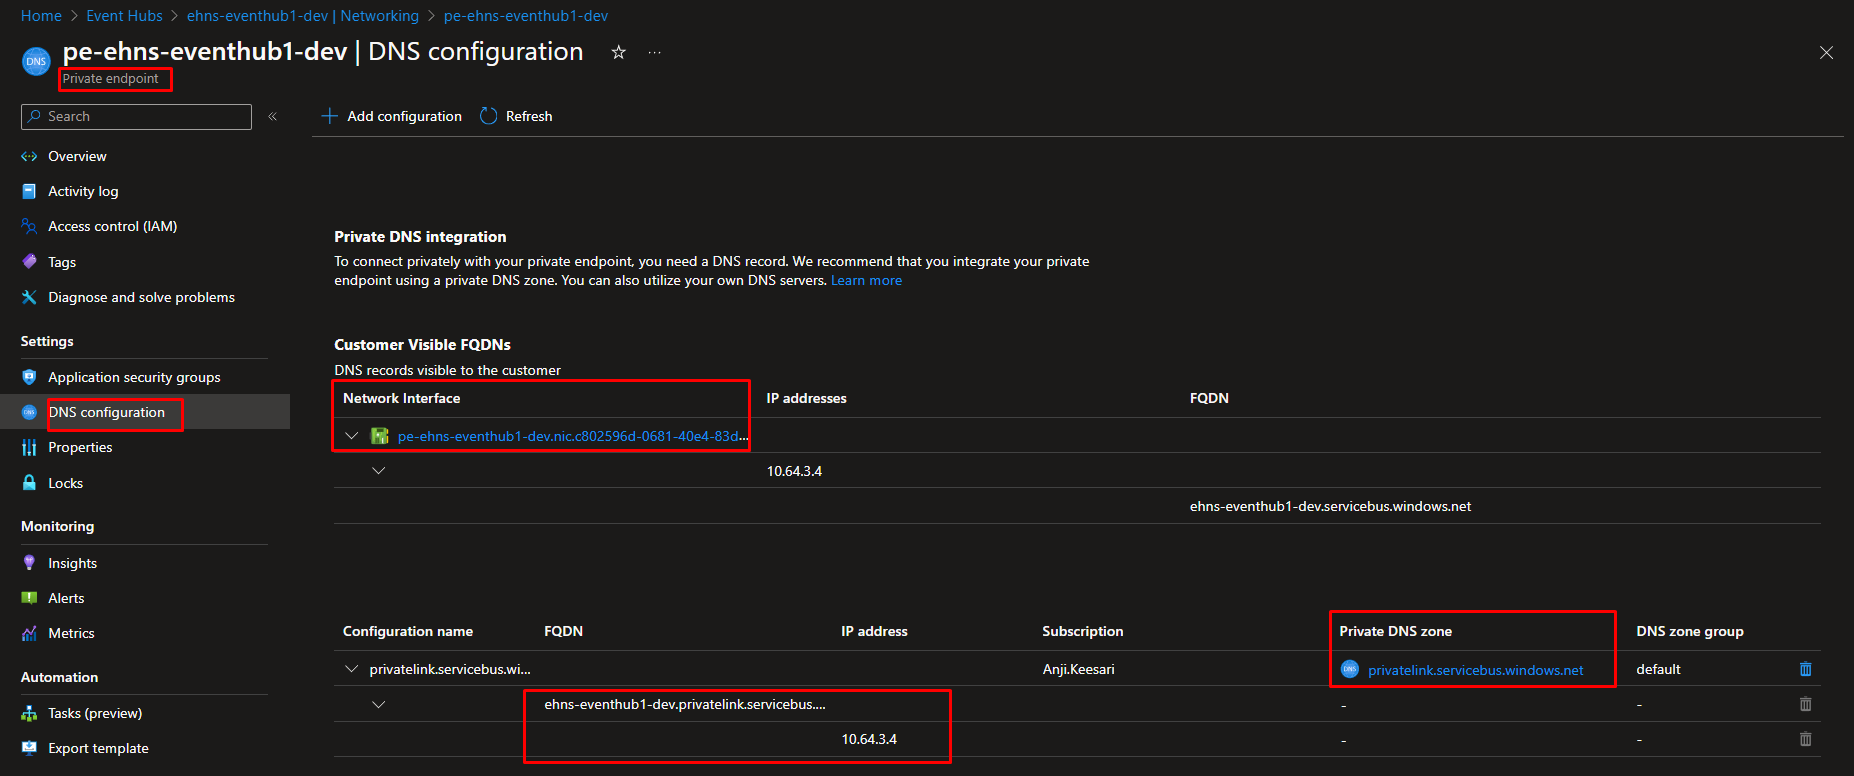Screen dimensions: 1854x776
Task: Click Add configuration in the toolbar
Action: pyautogui.click(x=392, y=116)
